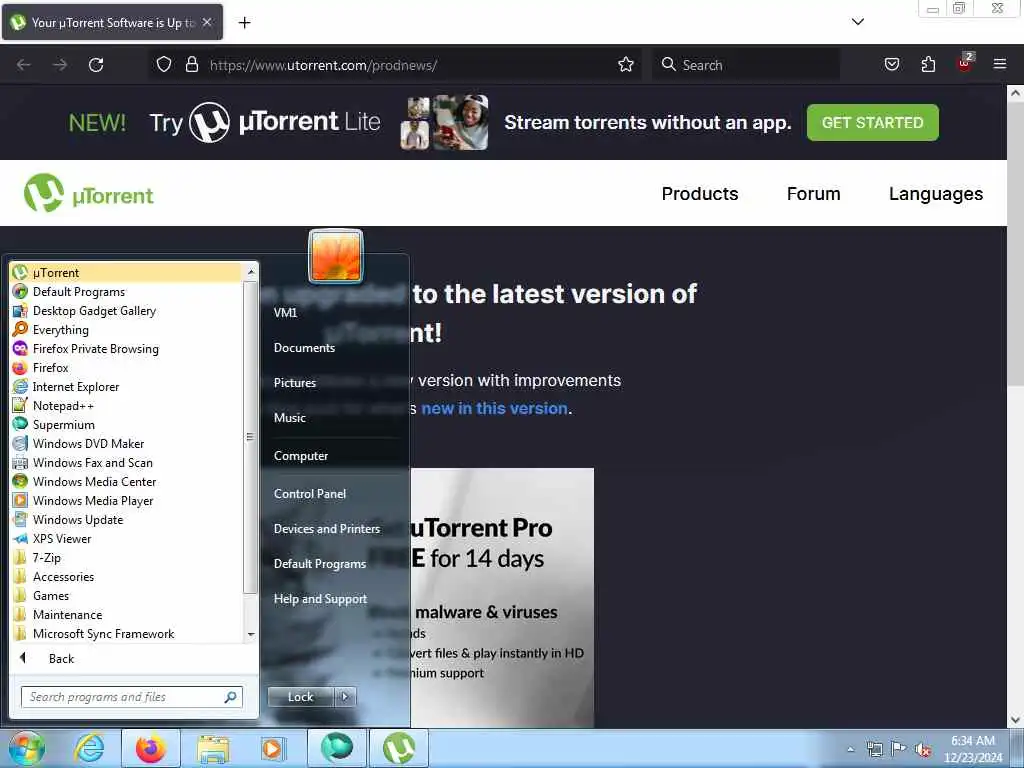
Task: Open the shutdown options arrow beside Lock
Action: 345,697
